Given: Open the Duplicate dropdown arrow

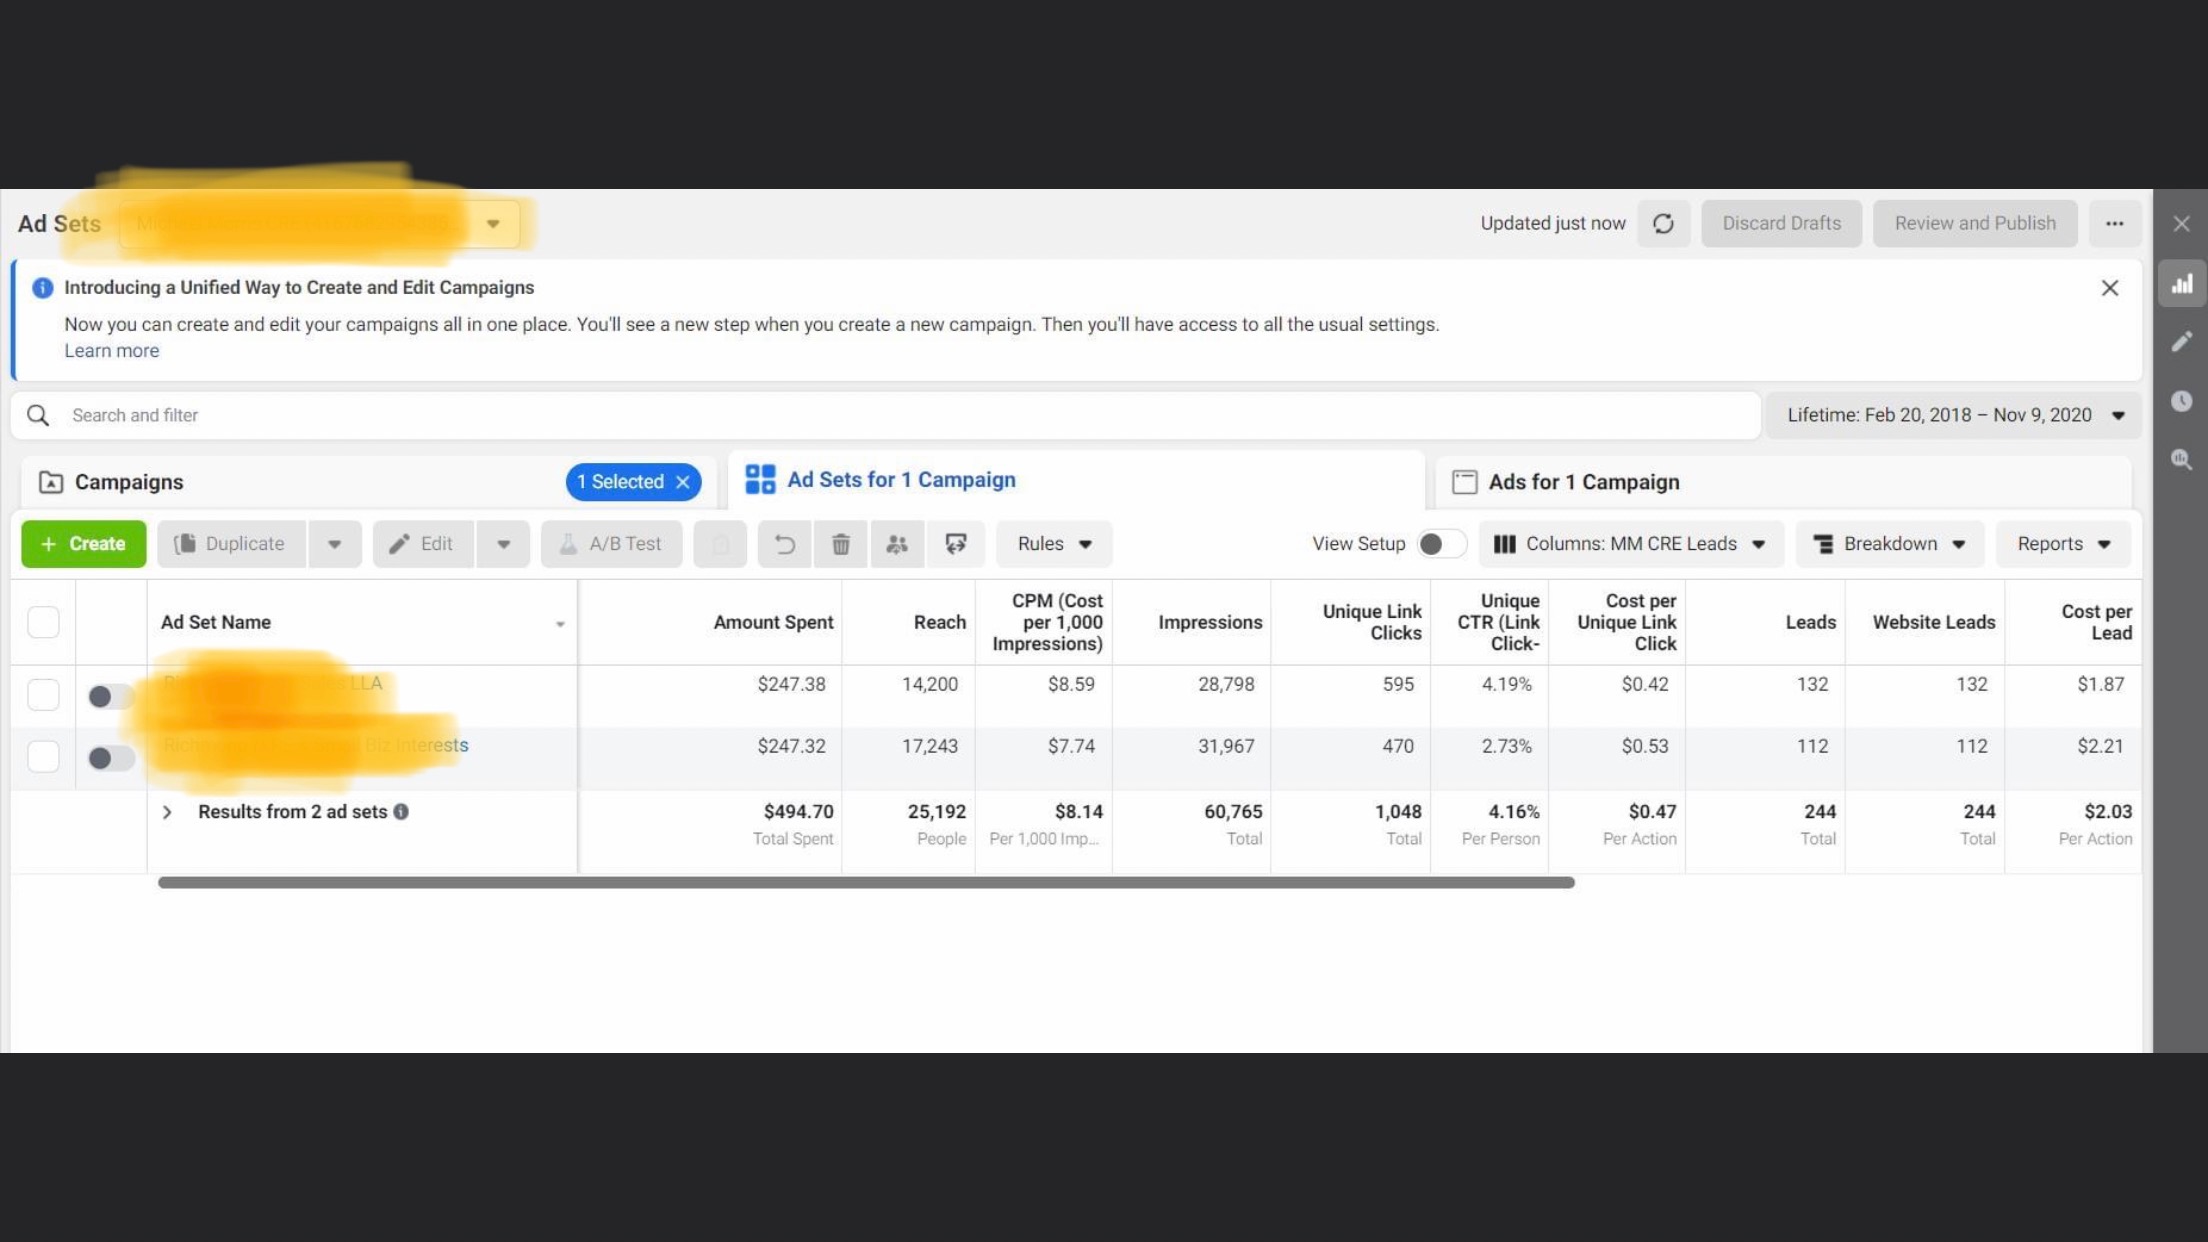Looking at the screenshot, I should tap(335, 544).
